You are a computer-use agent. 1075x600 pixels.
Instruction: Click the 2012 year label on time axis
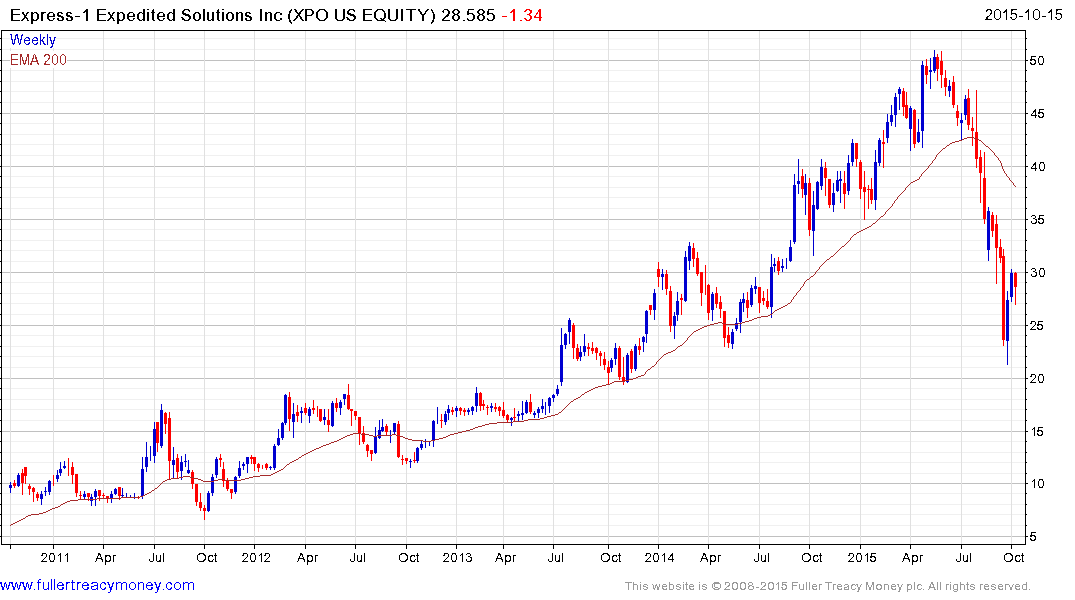256,557
